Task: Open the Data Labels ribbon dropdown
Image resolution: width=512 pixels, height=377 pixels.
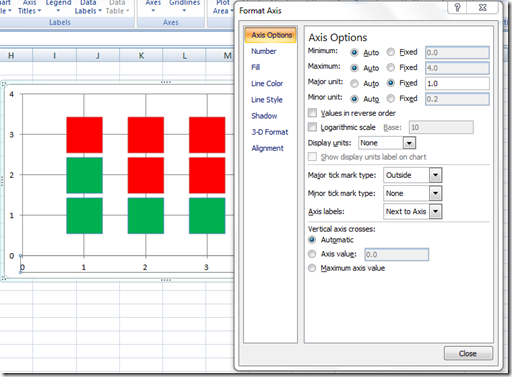Action: 88,7
